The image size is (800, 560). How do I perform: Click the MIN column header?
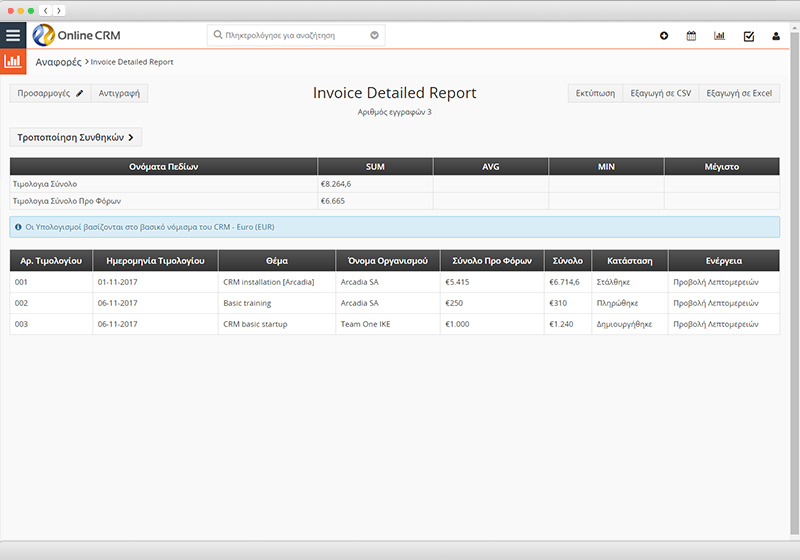pyautogui.click(x=606, y=167)
